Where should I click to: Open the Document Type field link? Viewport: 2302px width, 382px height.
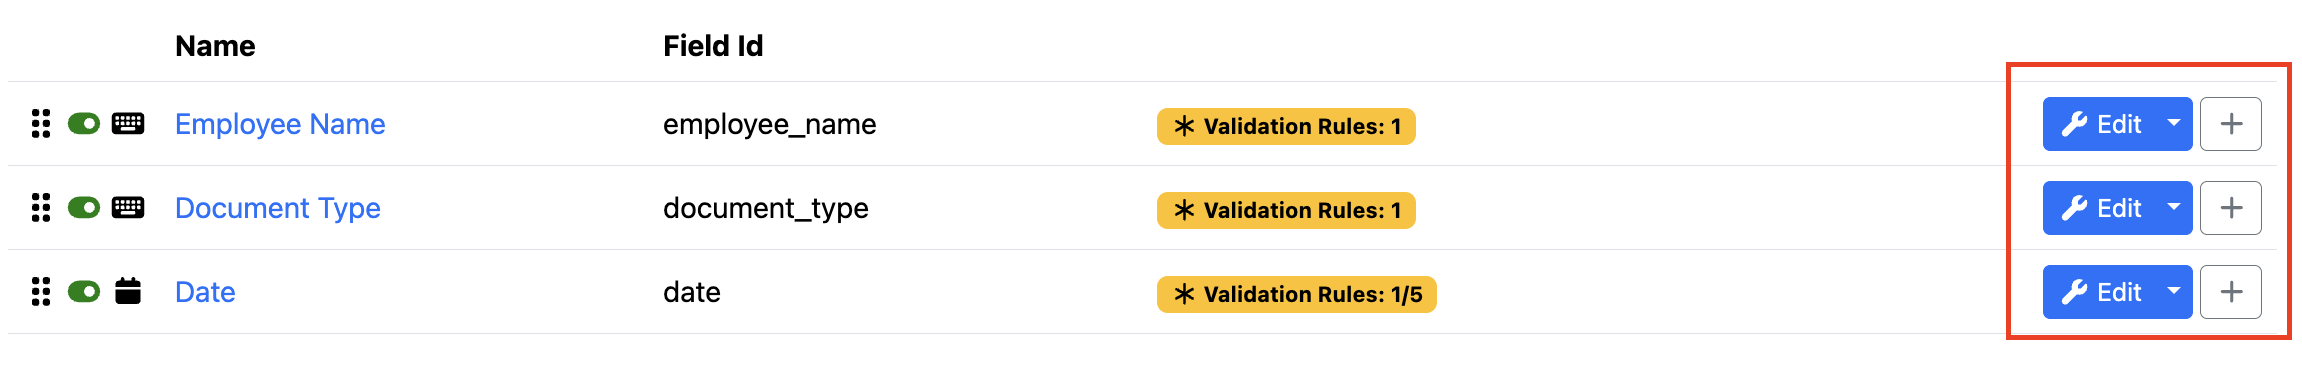click(x=278, y=208)
